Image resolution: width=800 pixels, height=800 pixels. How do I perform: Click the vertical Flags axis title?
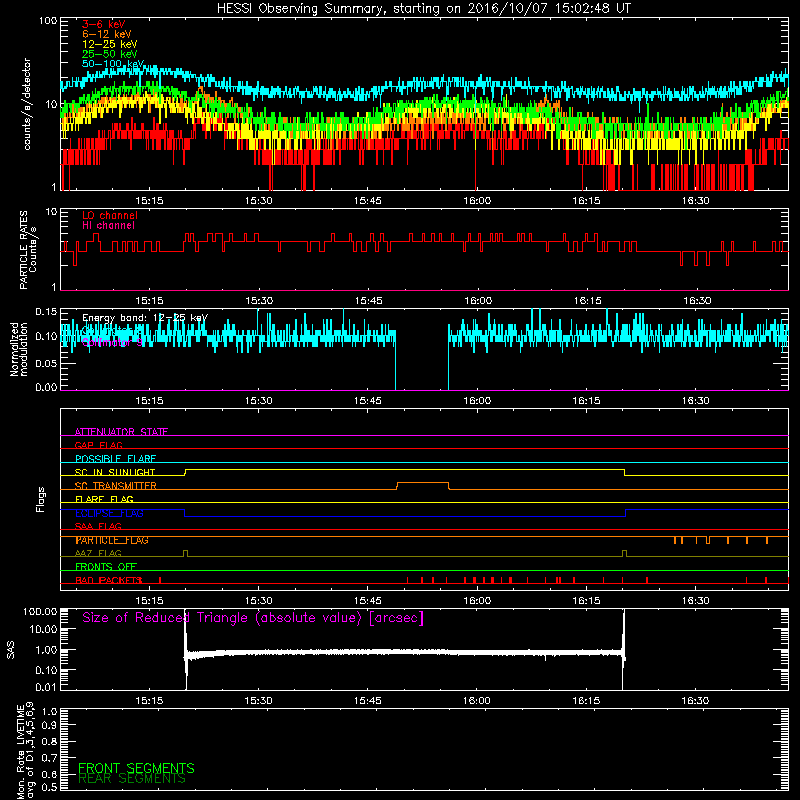click(41, 499)
